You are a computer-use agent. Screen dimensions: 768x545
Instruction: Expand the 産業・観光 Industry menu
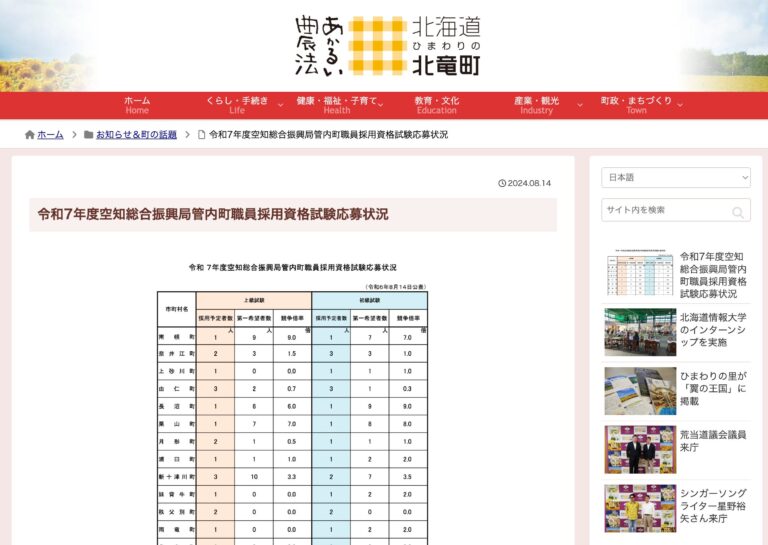(x=537, y=105)
